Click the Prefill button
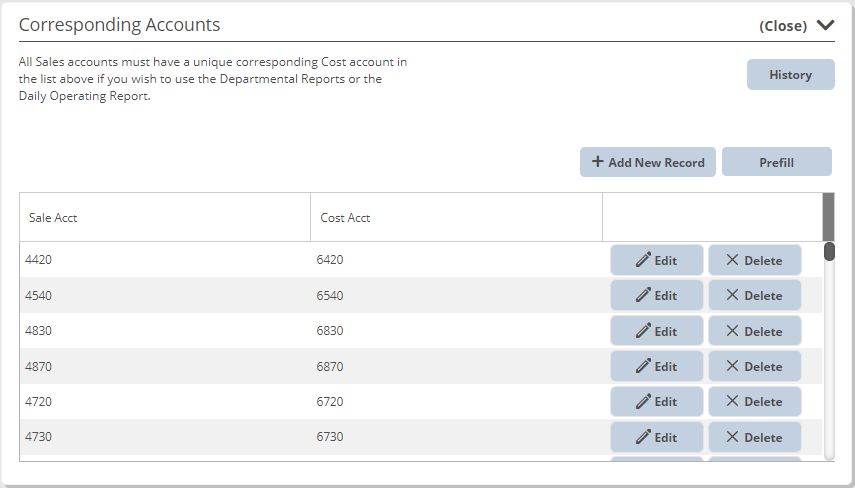Viewport: 855px width, 488px height. [x=776, y=162]
